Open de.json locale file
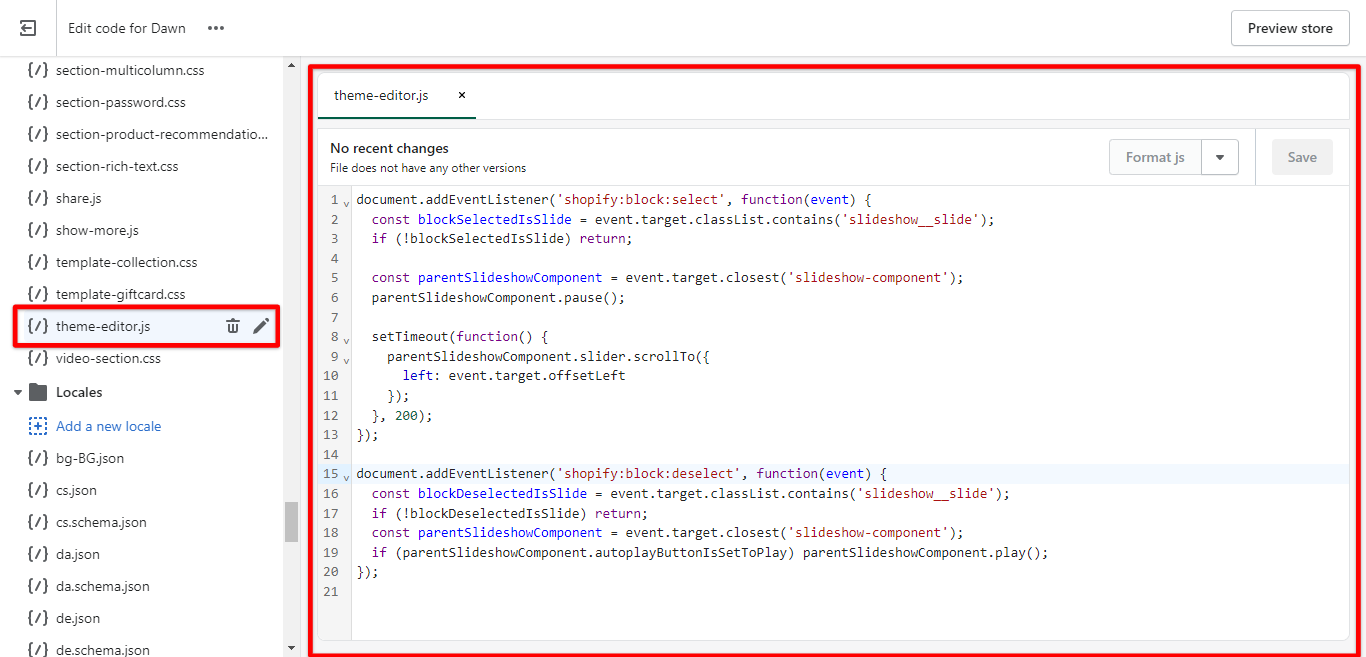 [x=78, y=618]
